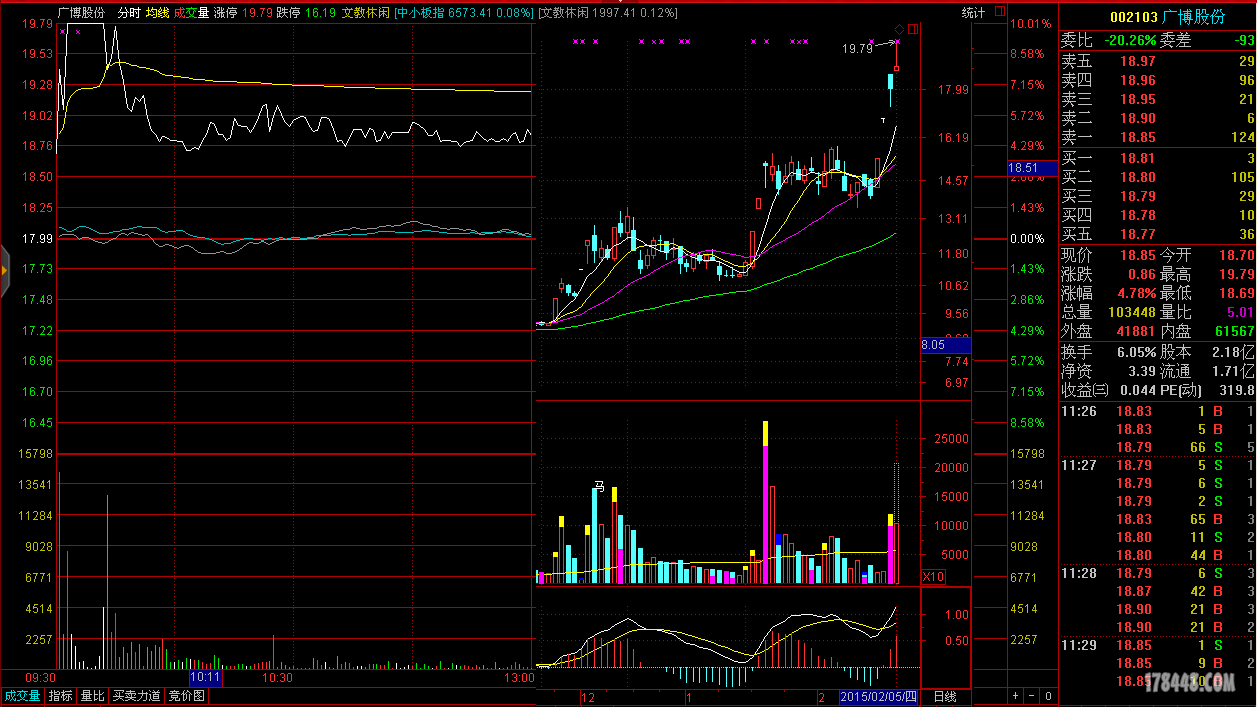Toggle the 均线 average line label
Screen dimensions: 1257x707
157,13
